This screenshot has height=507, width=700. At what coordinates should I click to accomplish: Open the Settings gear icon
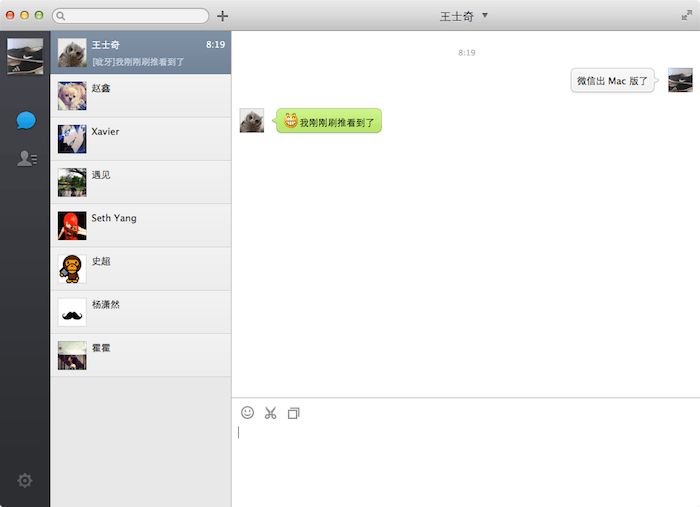25,480
